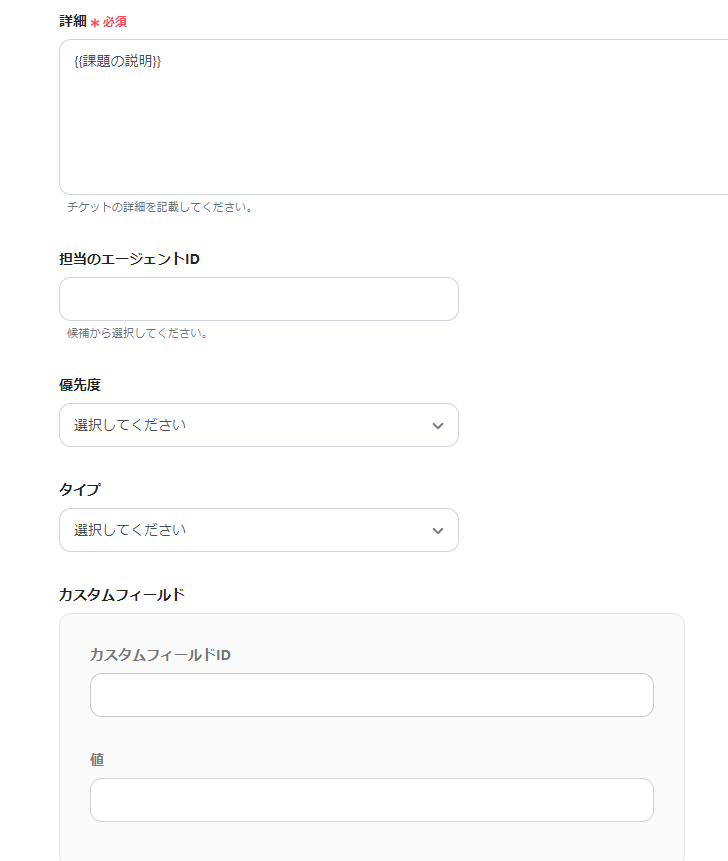Image resolution: width=728 pixels, height=861 pixels.
Task: Click the 詳細 field label
Action: tap(73, 21)
